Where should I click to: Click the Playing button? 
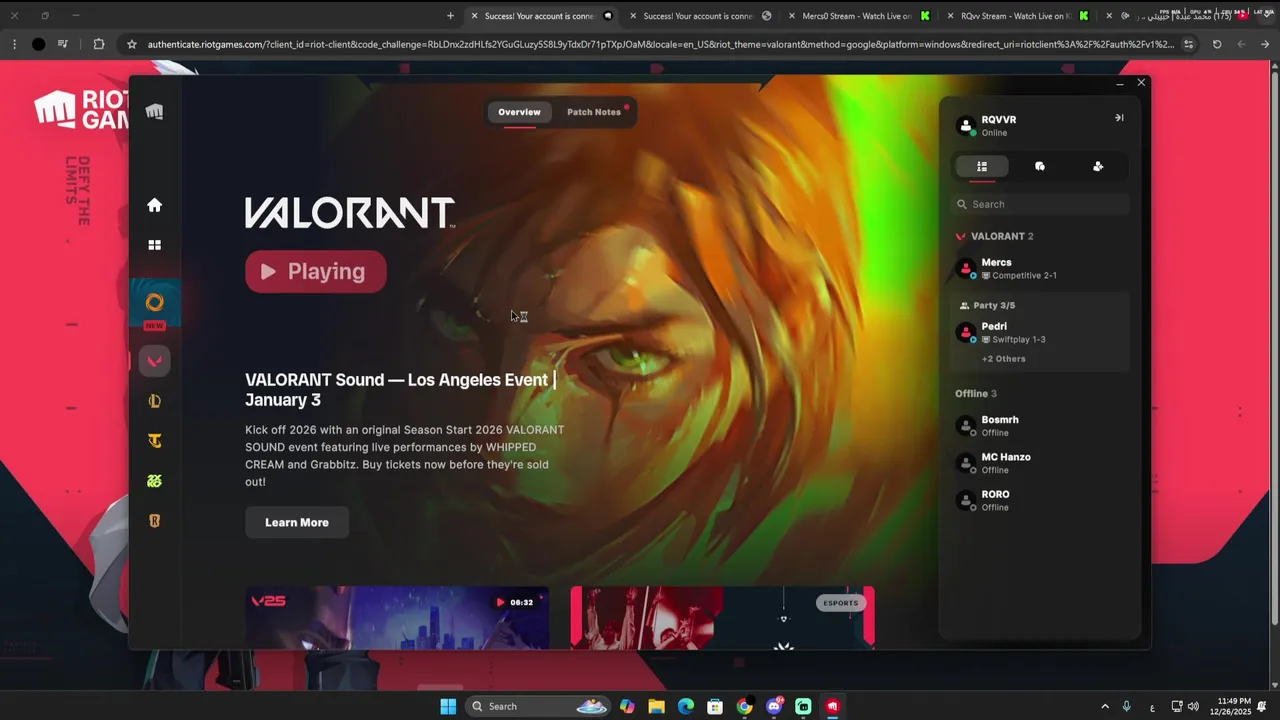[316, 271]
